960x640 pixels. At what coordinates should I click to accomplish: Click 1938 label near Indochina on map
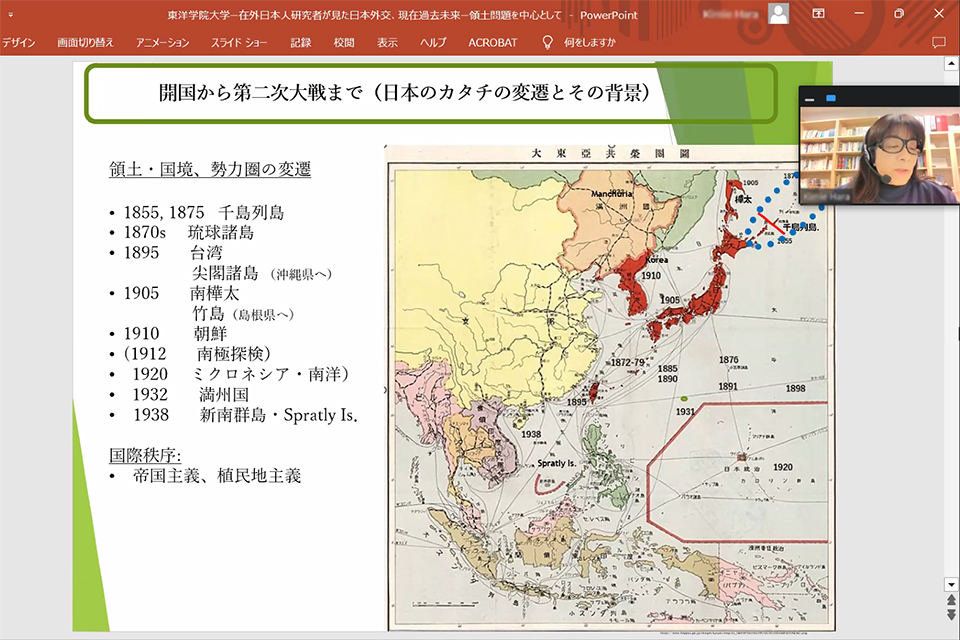531,434
